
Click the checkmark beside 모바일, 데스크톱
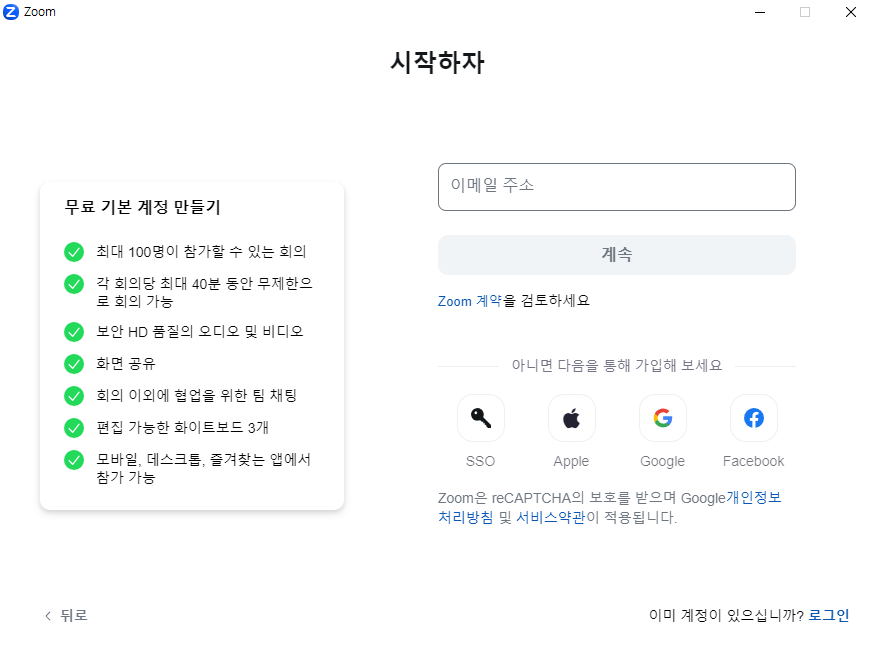(74, 460)
